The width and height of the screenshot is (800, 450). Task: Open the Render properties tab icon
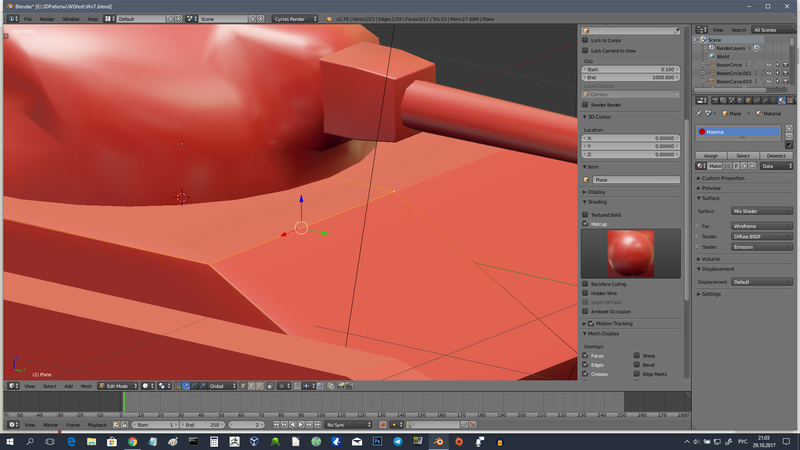[x=715, y=101]
